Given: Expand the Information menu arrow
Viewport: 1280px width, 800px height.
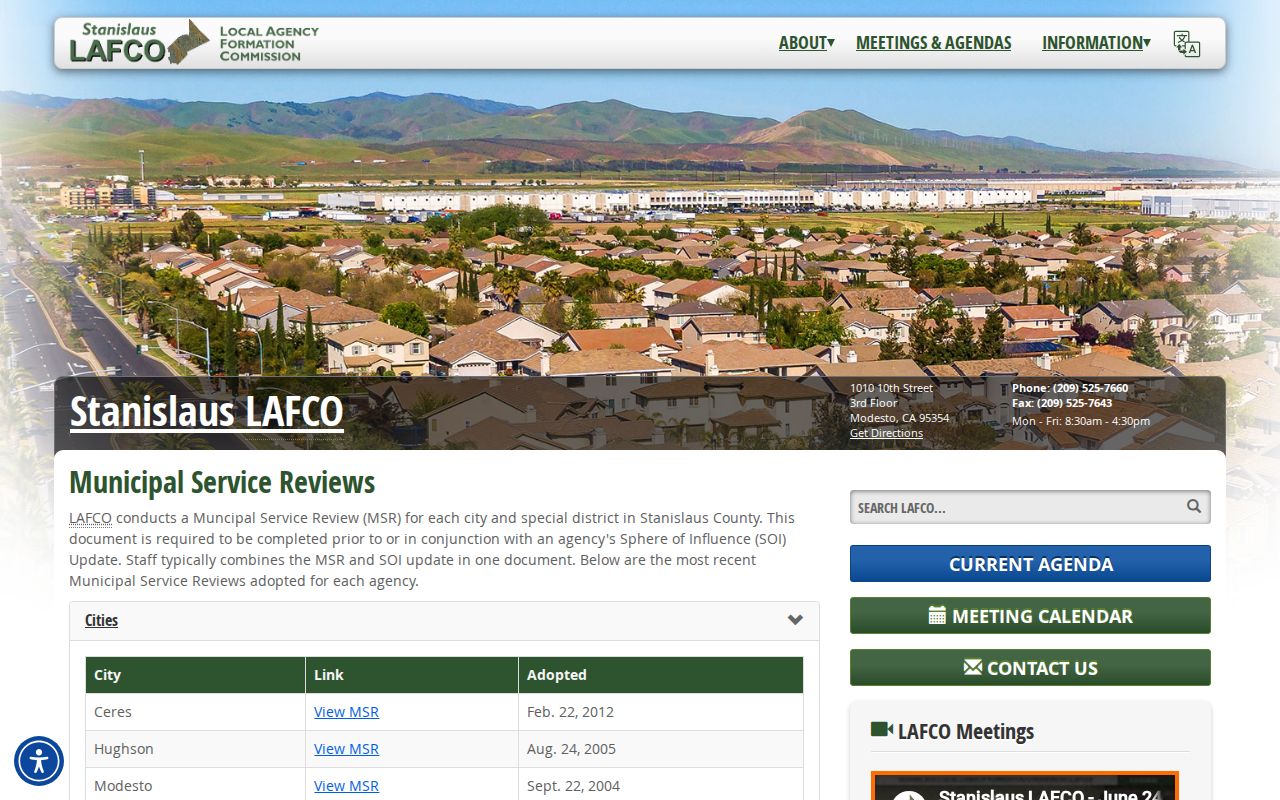Looking at the screenshot, I should [1147, 42].
